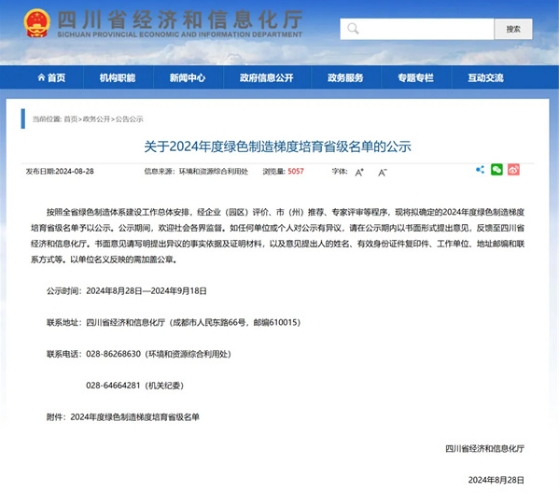Share article via WeChat icon
The width and height of the screenshot is (560, 497).
[x=496, y=170]
